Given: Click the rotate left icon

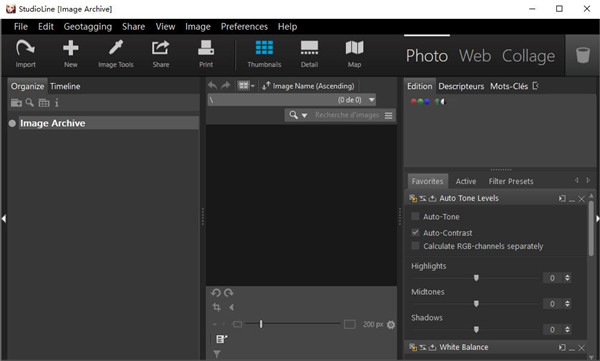Looking at the screenshot, I should click(x=215, y=293).
